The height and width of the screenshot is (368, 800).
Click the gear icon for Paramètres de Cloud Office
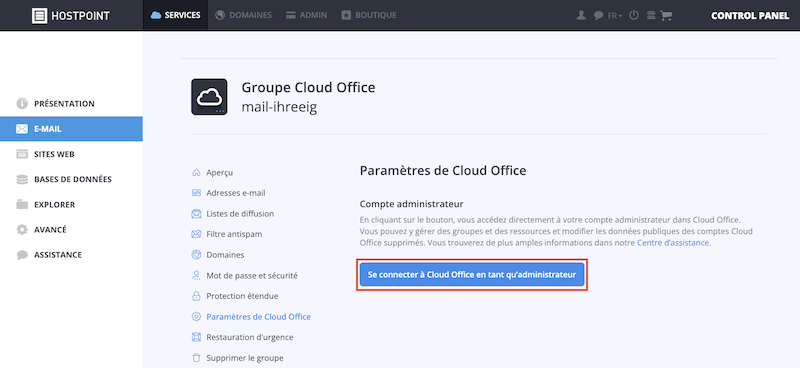pos(196,316)
